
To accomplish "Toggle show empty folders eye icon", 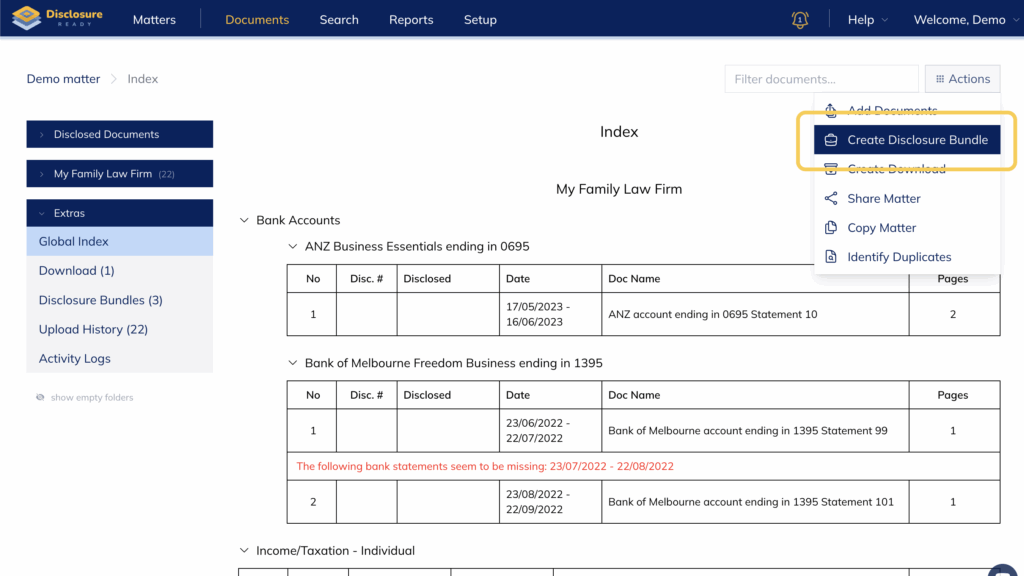I will point(41,397).
